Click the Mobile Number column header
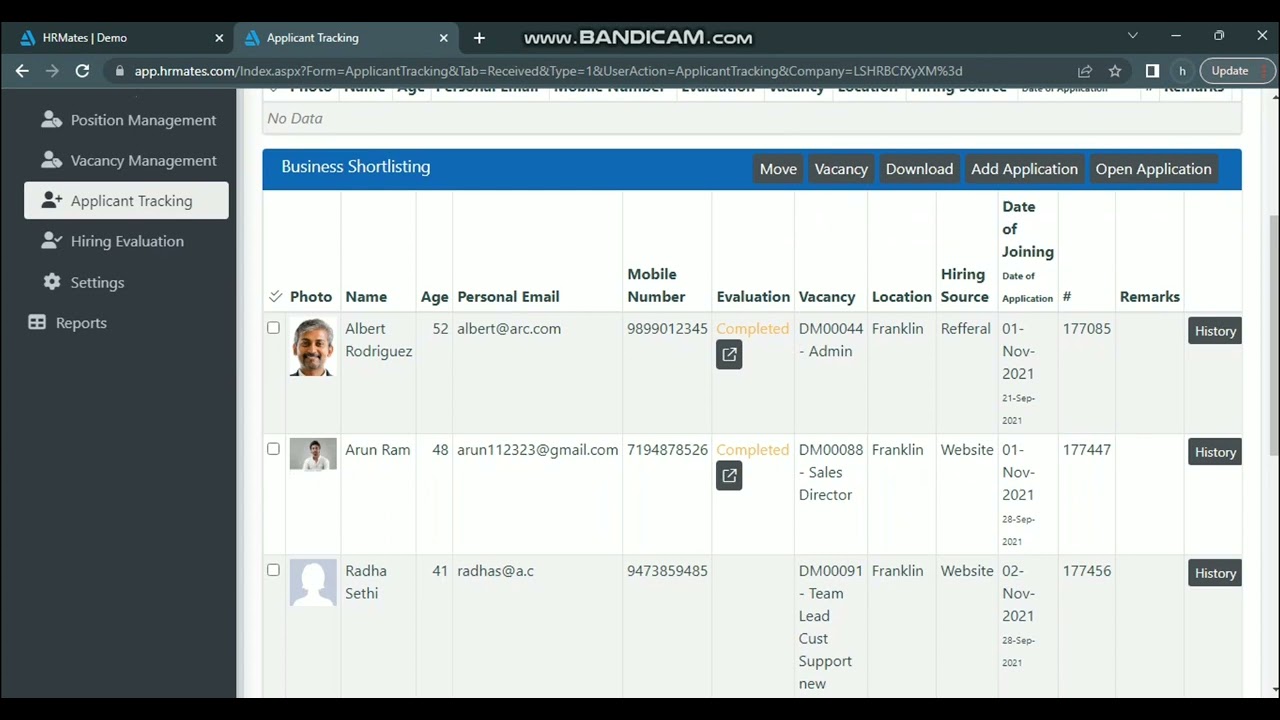Viewport: 1280px width, 720px height. (x=656, y=285)
